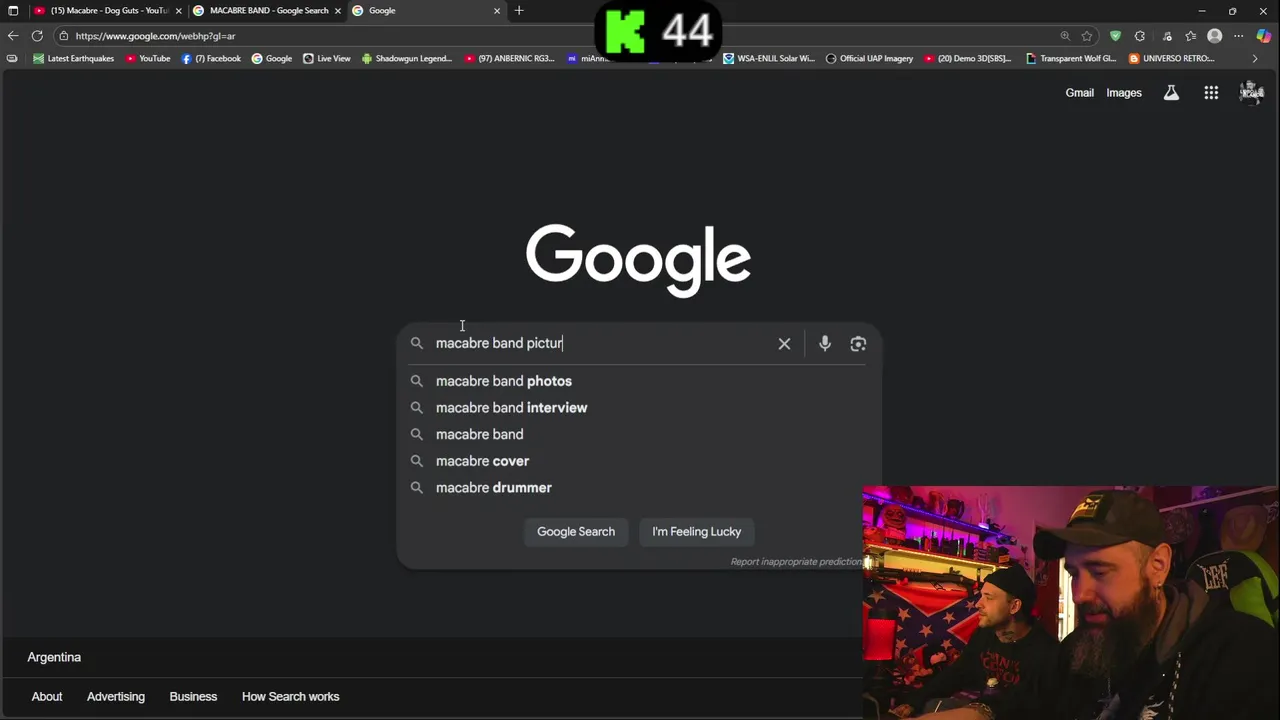The width and height of the screenshot is (1280, 720).
Task: Open the Live View bookmark
Action: coord(327,58)
